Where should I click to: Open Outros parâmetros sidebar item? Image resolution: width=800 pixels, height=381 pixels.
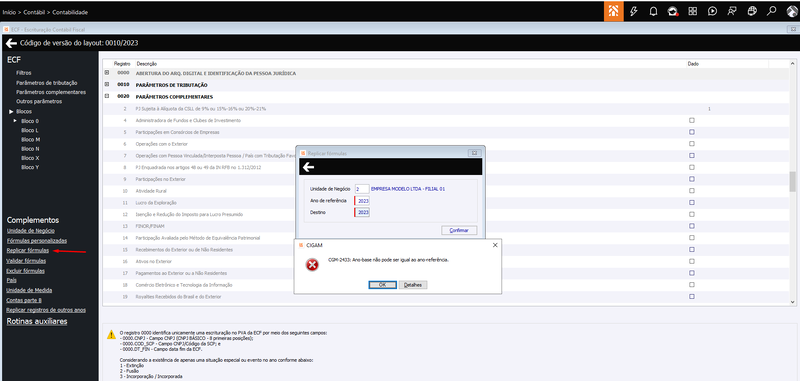39,101
